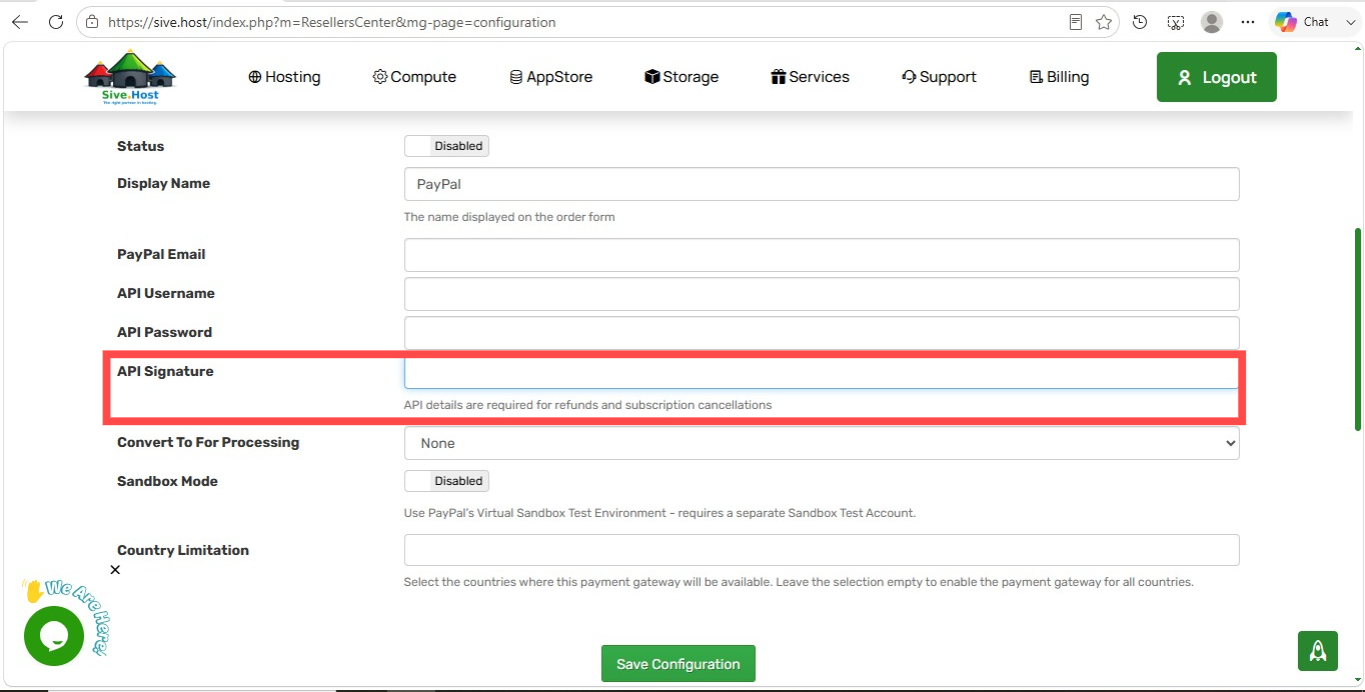Add page to favorites star icon
Image resolution: width=1365 pixels, height=692 pixels.
[1104, 22]
